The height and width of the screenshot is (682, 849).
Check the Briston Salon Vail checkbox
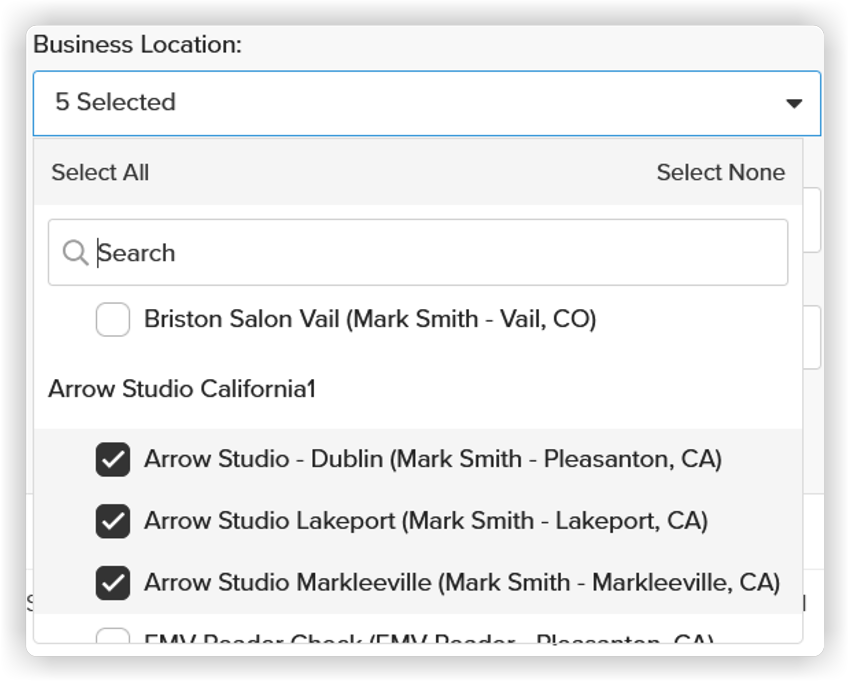tap(113, 319)
